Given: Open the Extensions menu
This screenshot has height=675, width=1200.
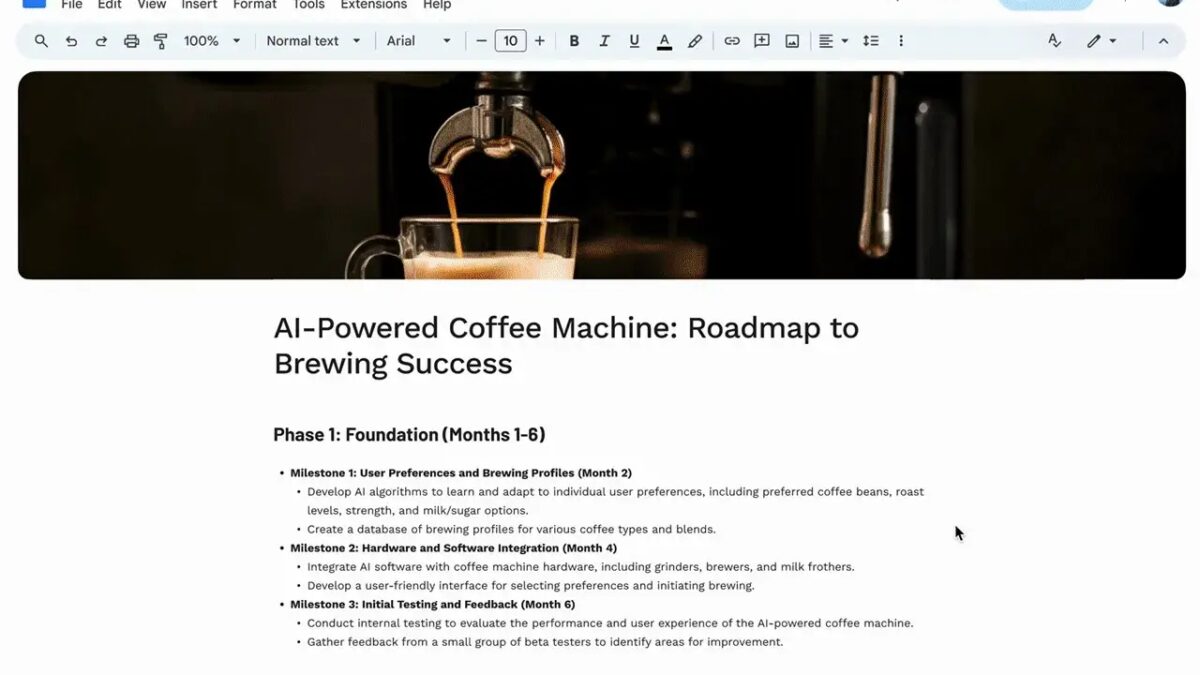Looking at the screenshot, I should tap(371, 5).
